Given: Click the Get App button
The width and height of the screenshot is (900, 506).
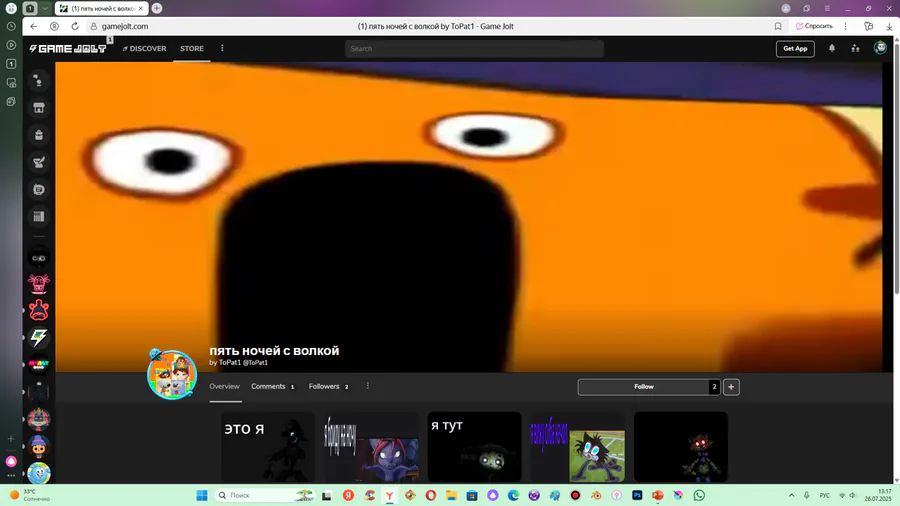Looking at the screenshot, I should click(795, 49).
